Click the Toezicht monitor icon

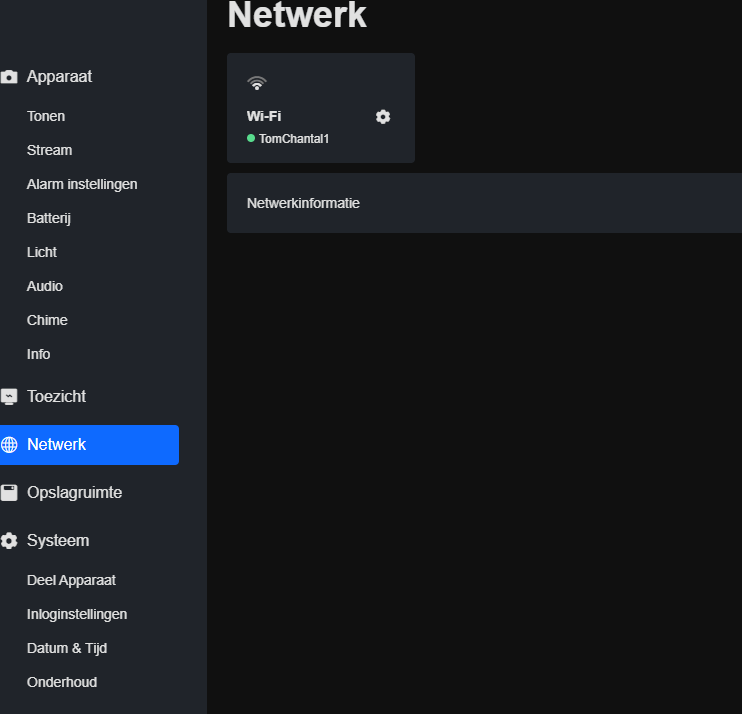pyautogui.click(x=9, y=397)
